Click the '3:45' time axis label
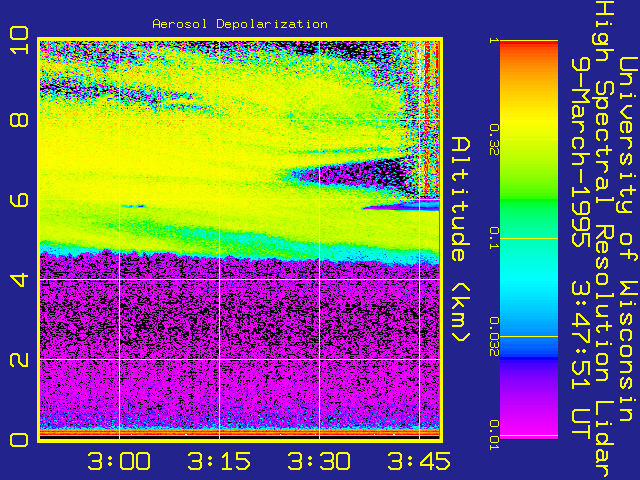 pos(419,461)
